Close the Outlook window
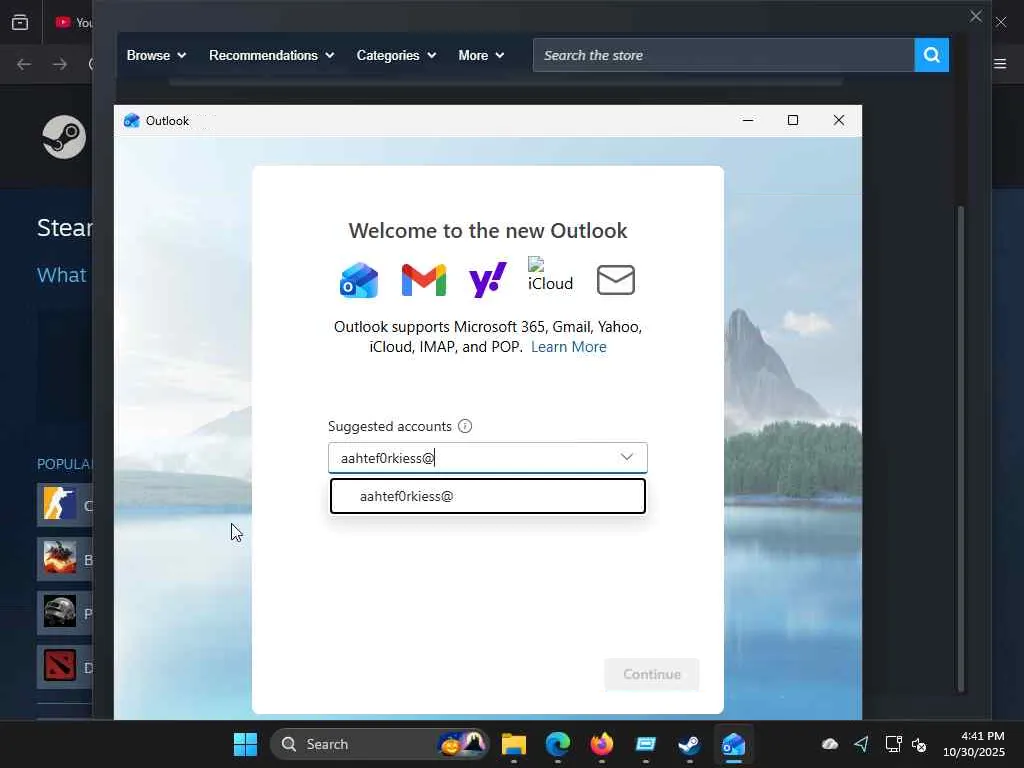 [x=839, y=120]
